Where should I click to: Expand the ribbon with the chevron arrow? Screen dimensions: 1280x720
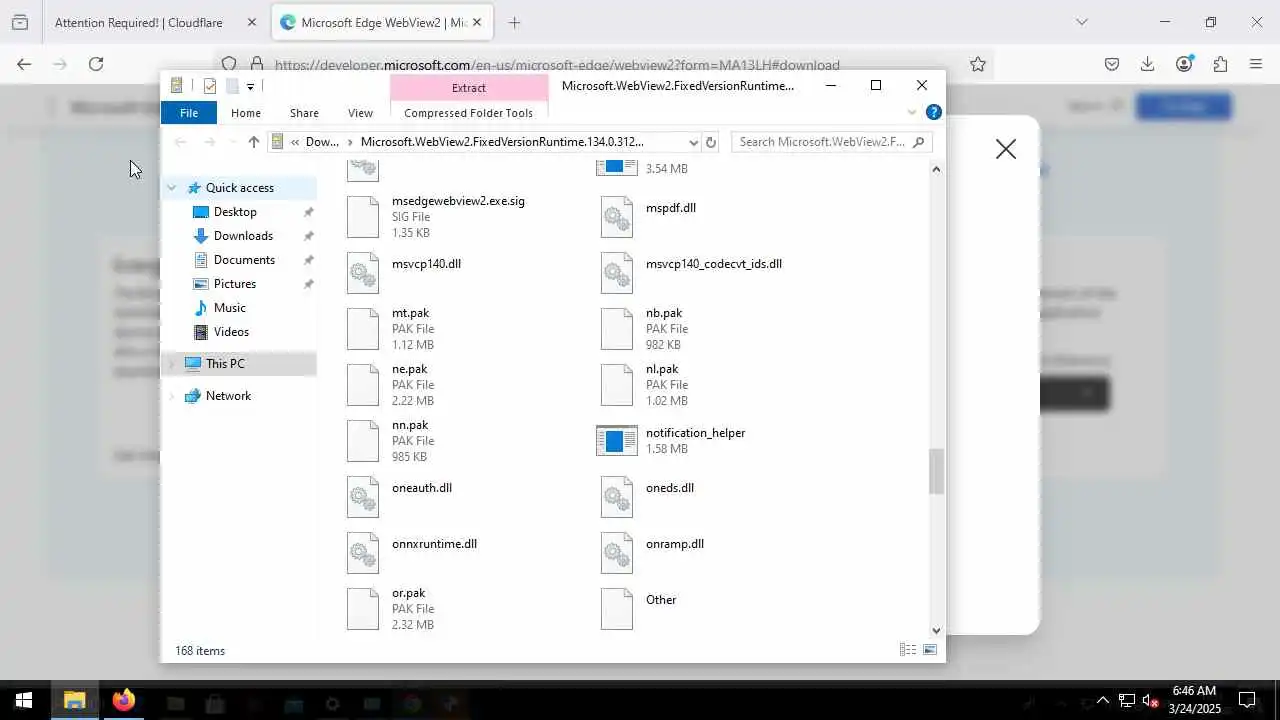[x=912, y=113]
